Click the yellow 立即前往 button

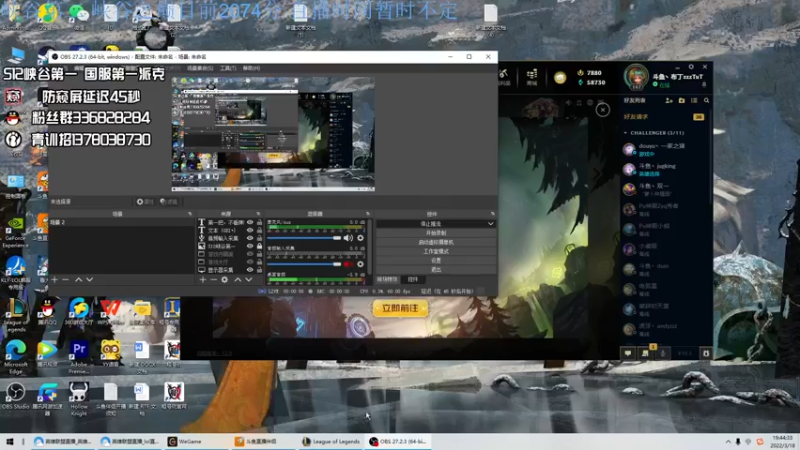point(401,308)
